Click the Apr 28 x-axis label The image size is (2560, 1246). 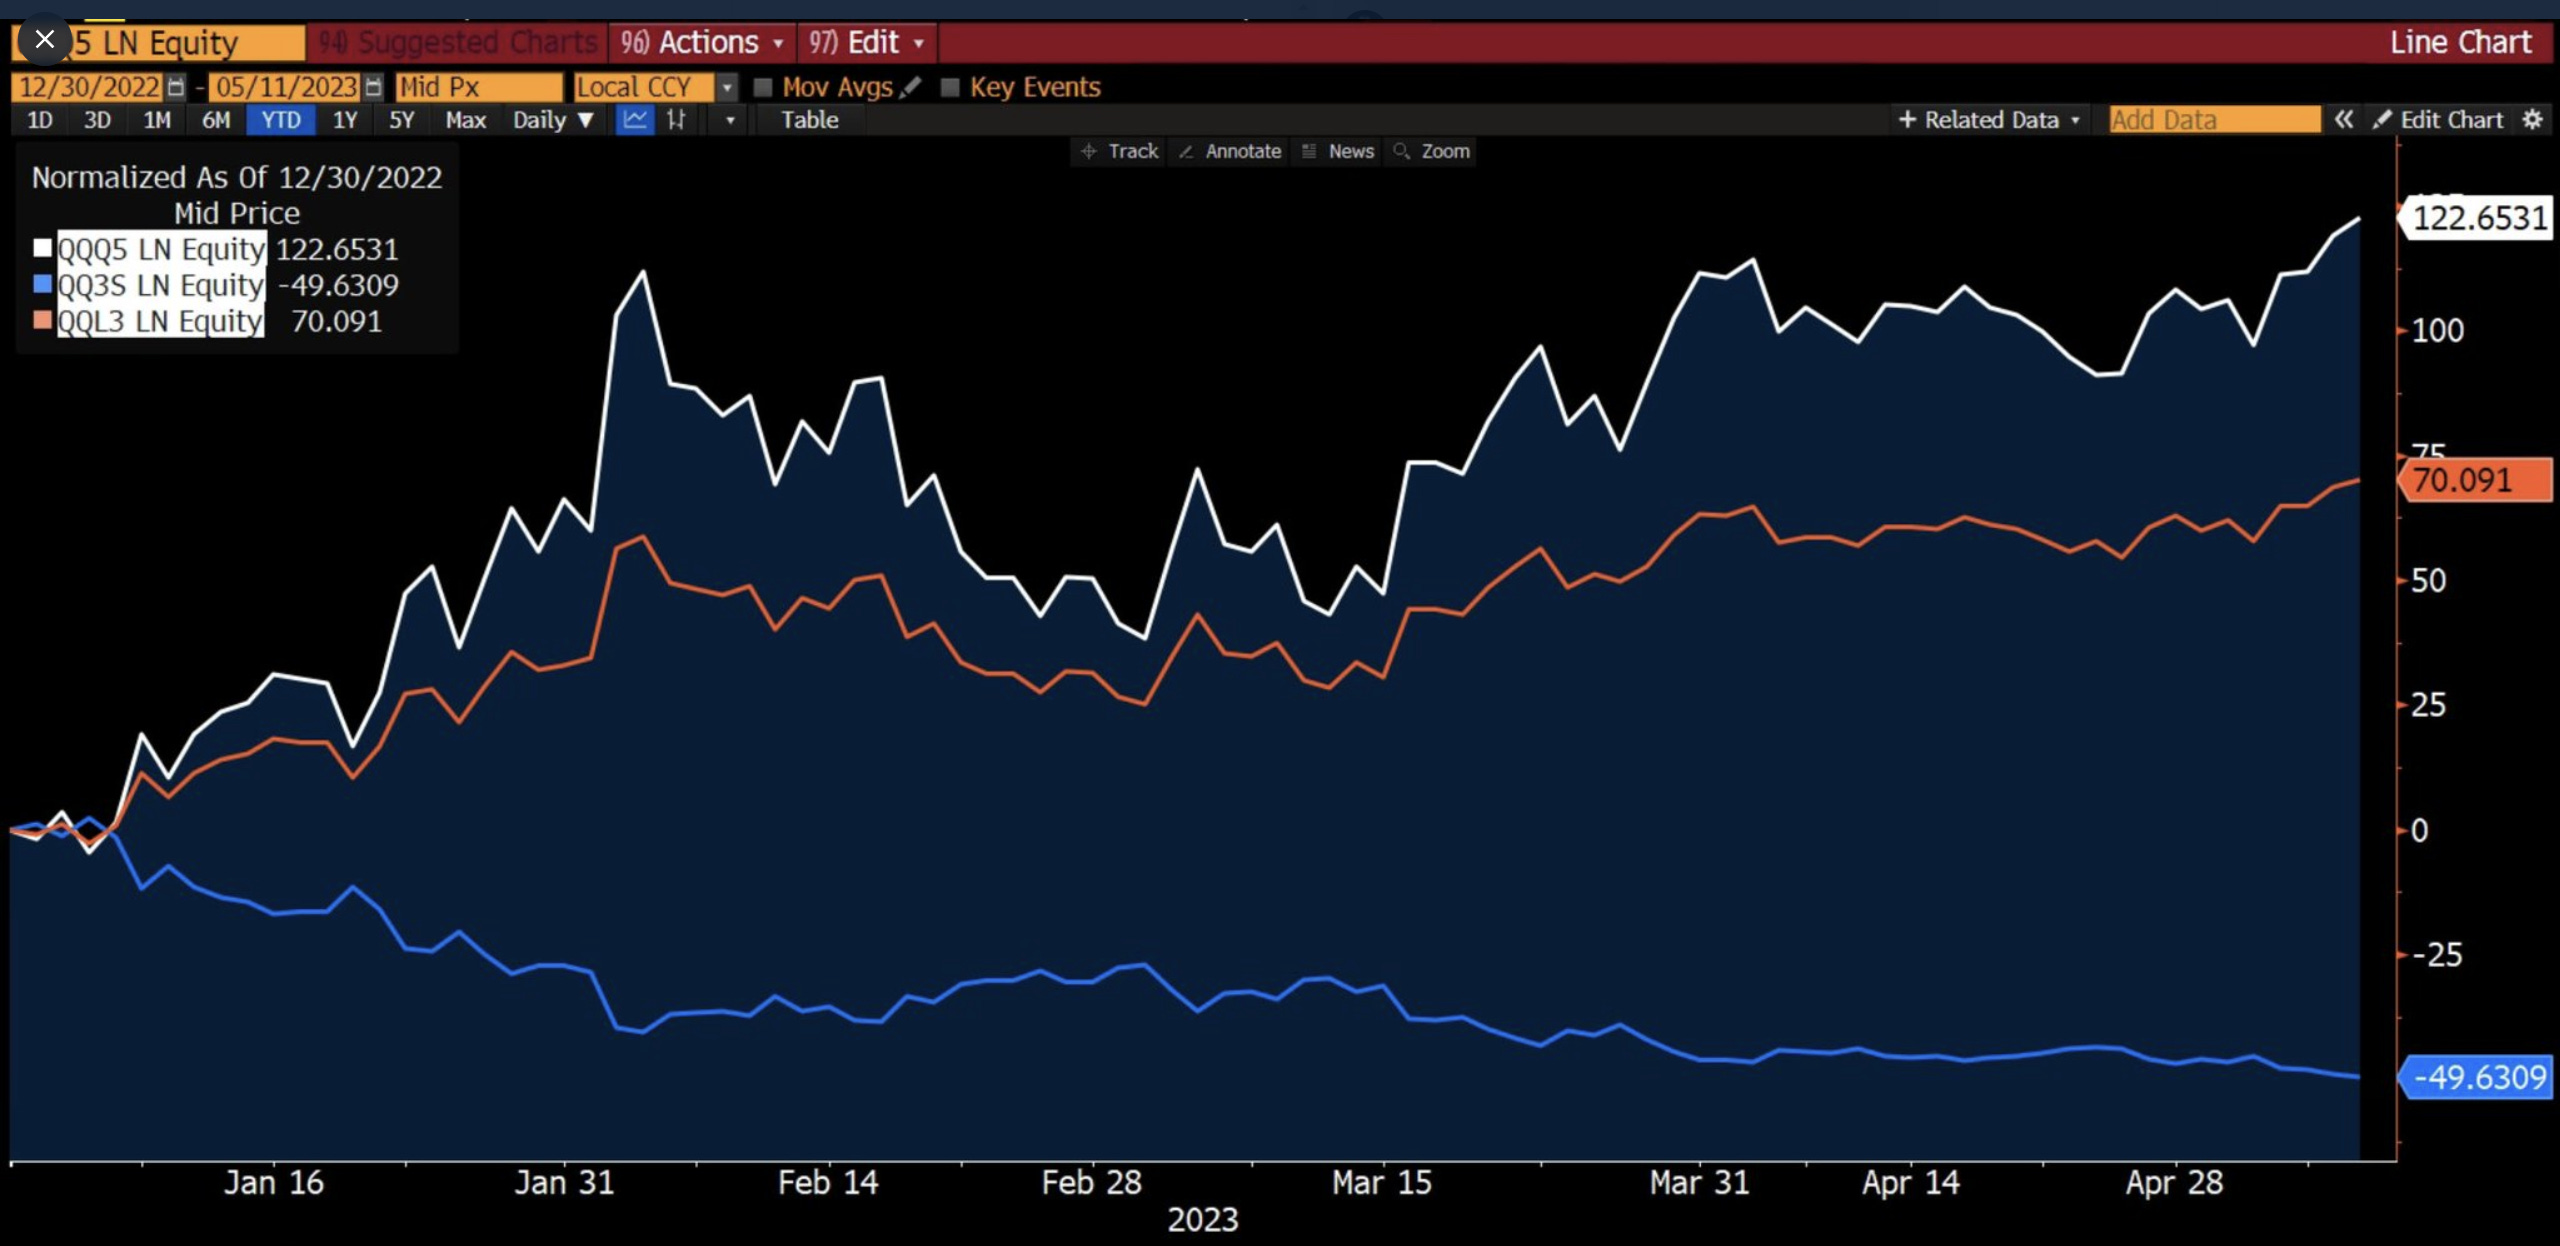tap(2174, 1183)
